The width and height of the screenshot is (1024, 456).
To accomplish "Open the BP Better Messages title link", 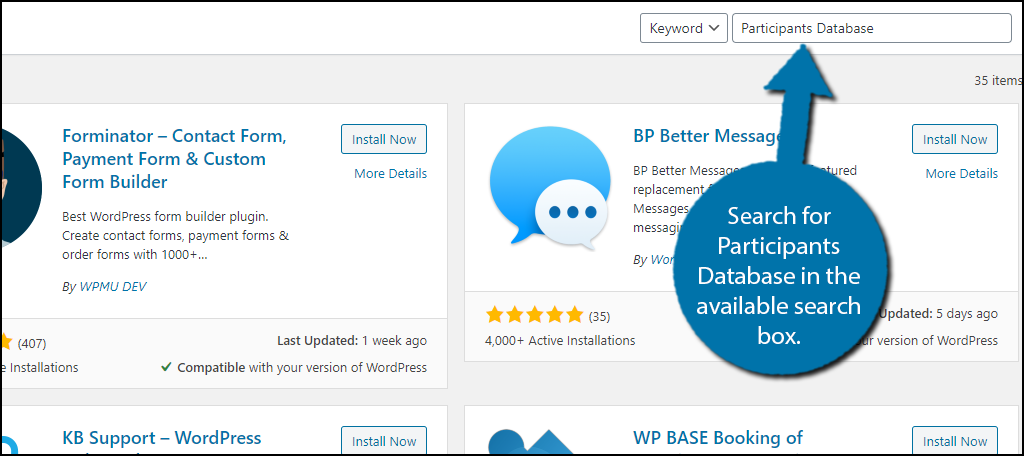I will [x=708, y=136].
